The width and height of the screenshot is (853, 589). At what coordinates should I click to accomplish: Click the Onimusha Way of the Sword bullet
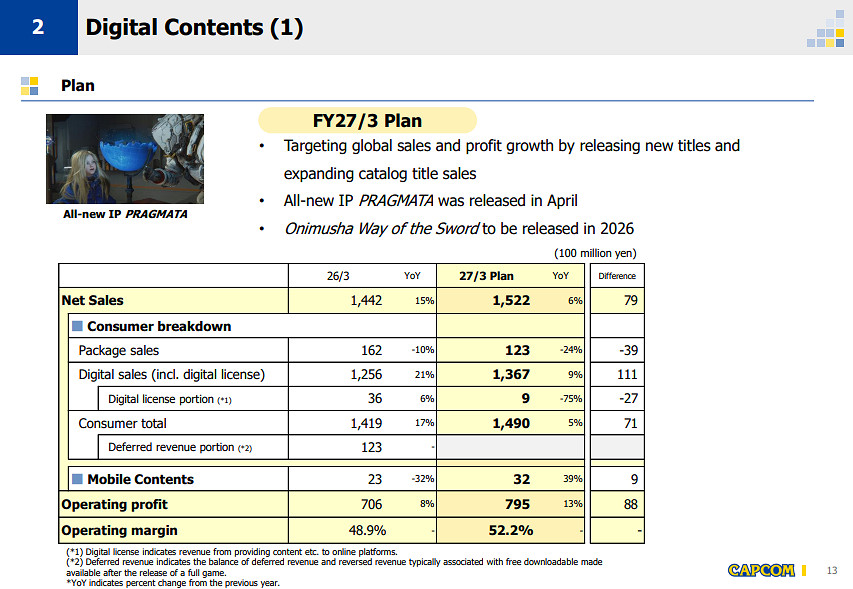click(459, 228)
